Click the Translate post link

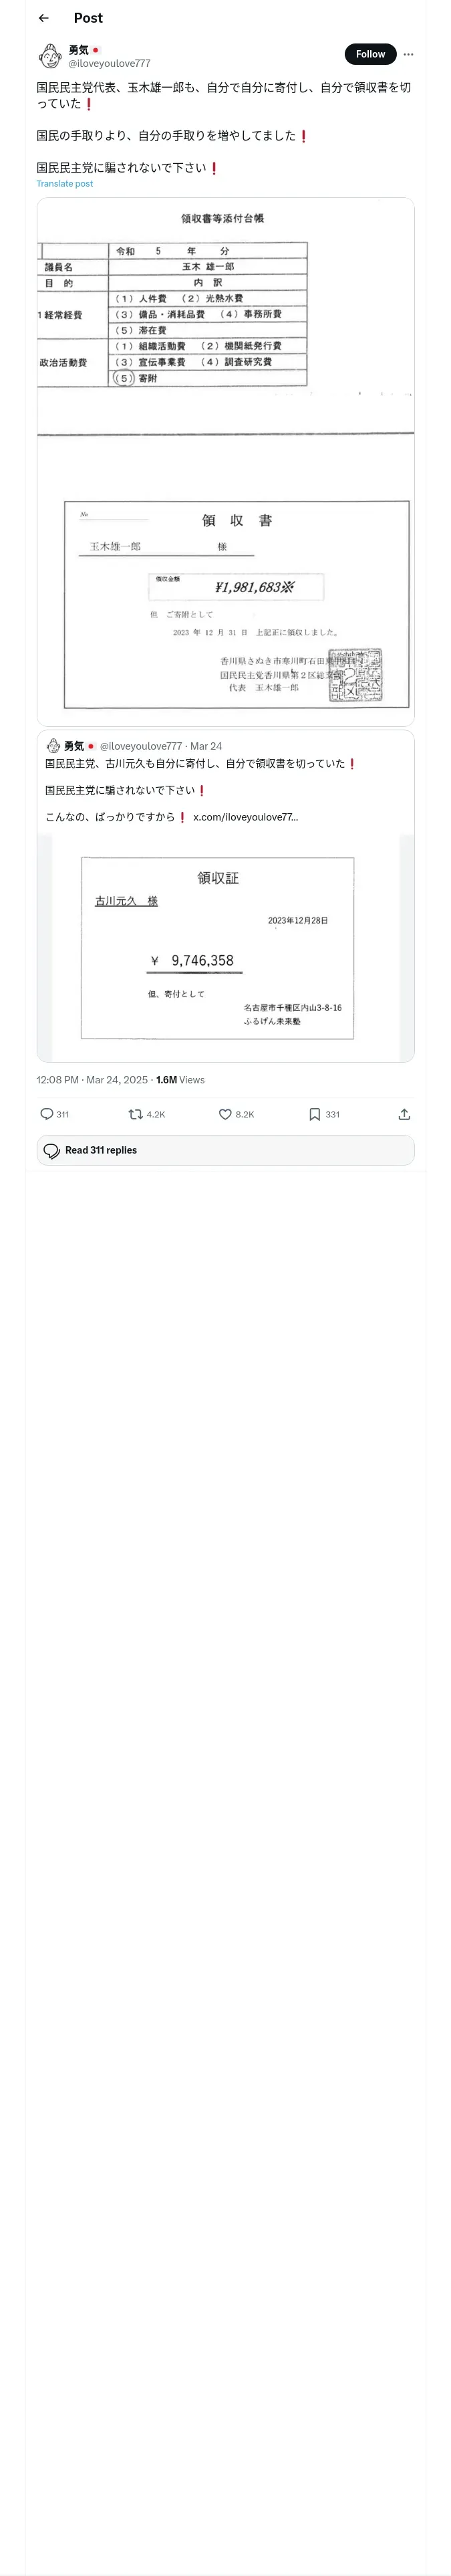(64, 184)
